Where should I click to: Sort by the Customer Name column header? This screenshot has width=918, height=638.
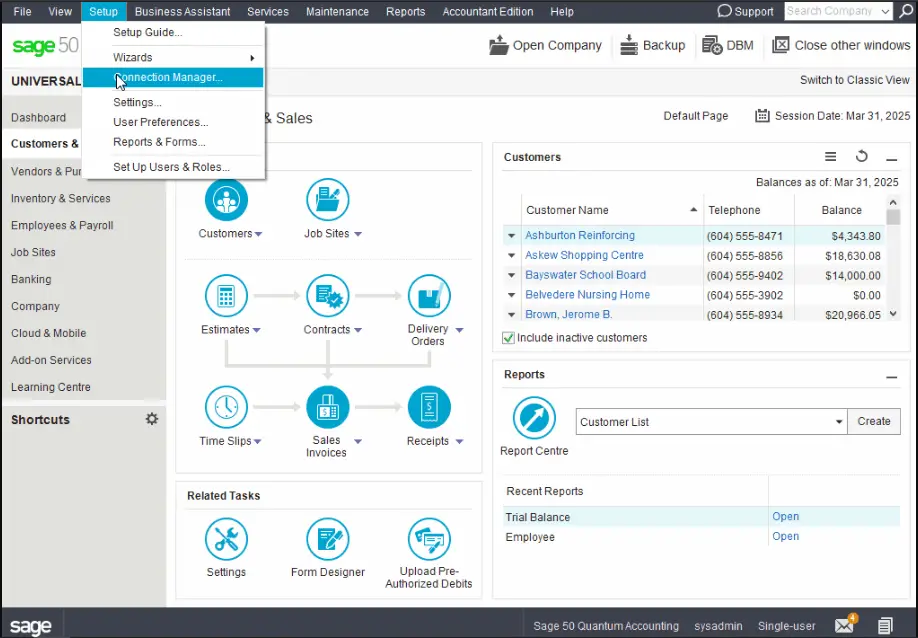coord(611,210)
